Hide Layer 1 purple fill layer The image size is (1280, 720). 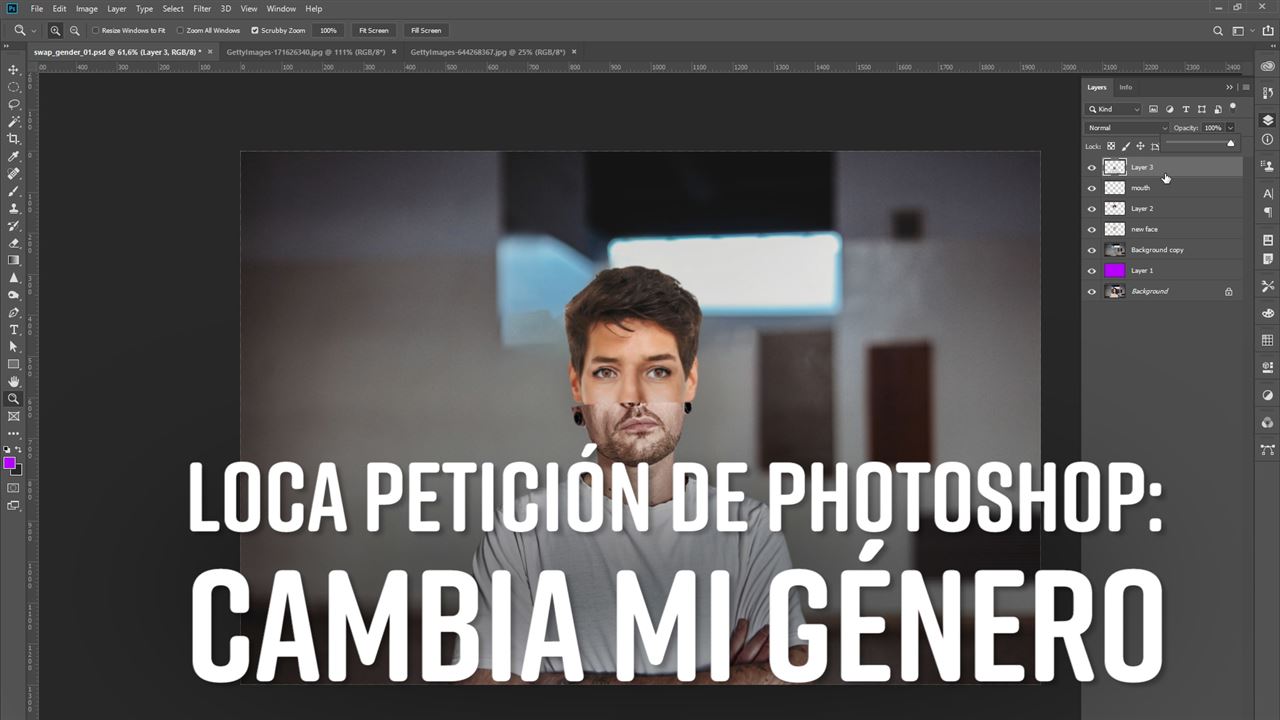(x=1092, y=271)
